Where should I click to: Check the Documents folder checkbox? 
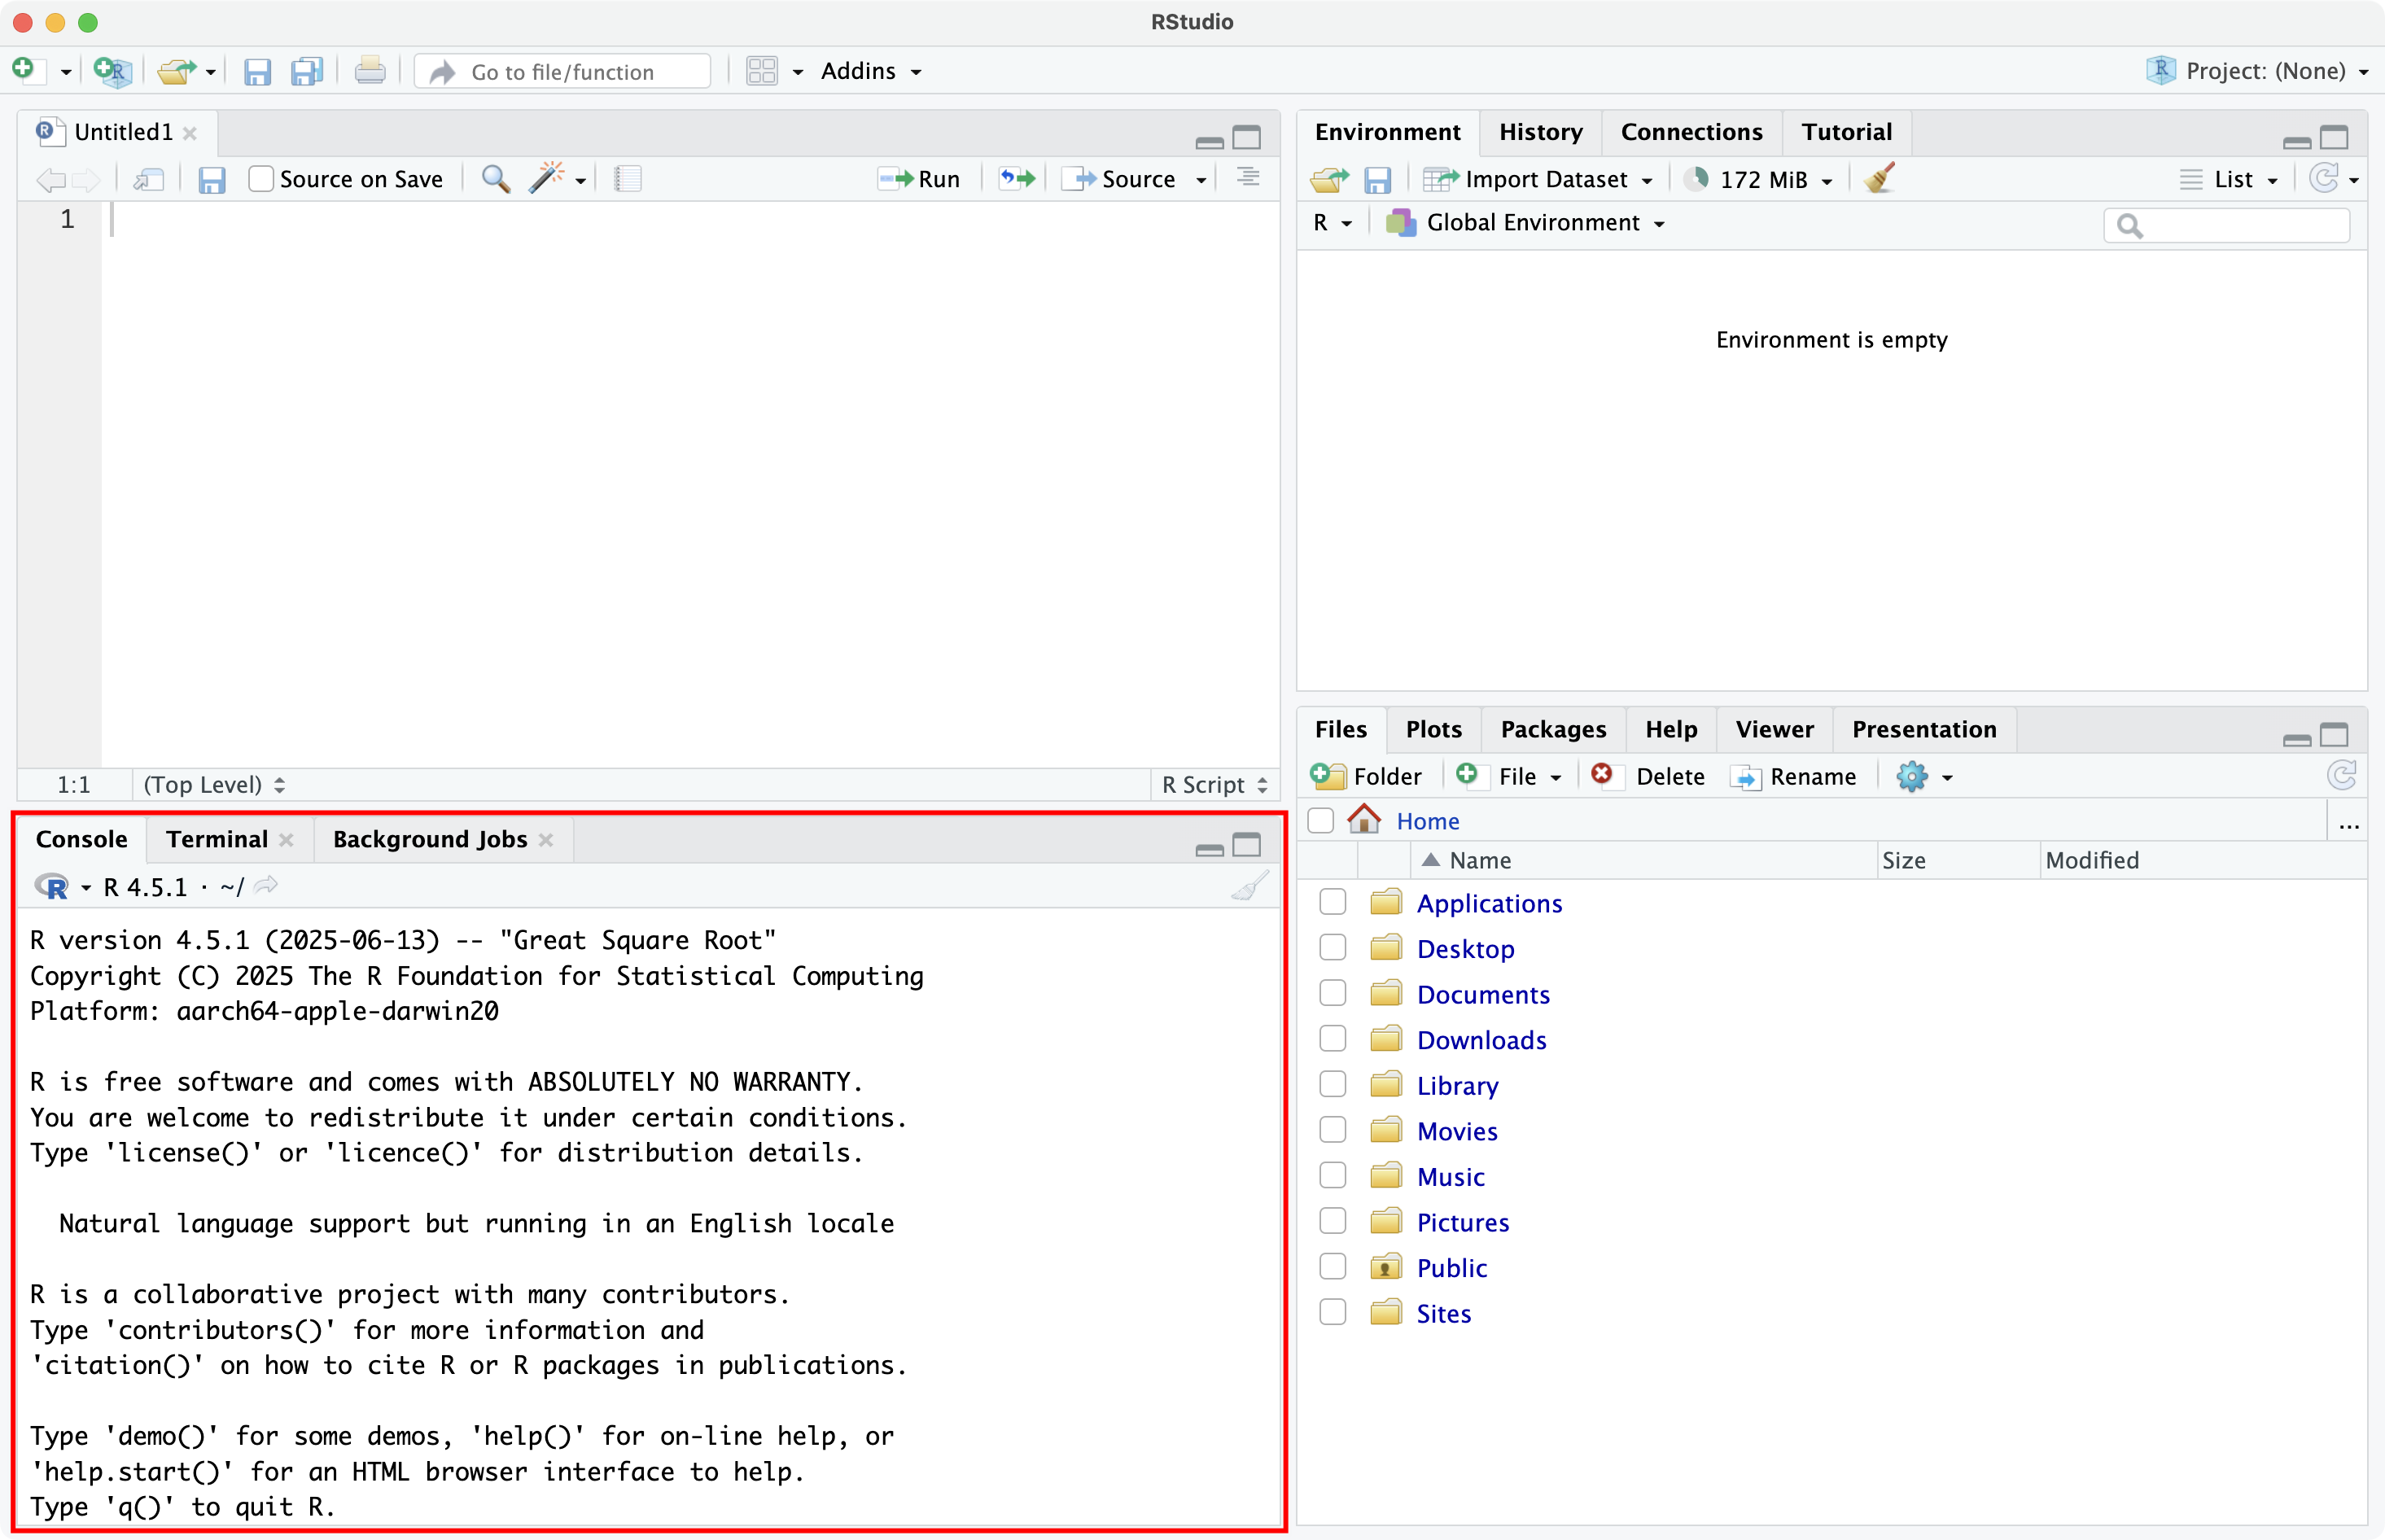coord(1333,993)
